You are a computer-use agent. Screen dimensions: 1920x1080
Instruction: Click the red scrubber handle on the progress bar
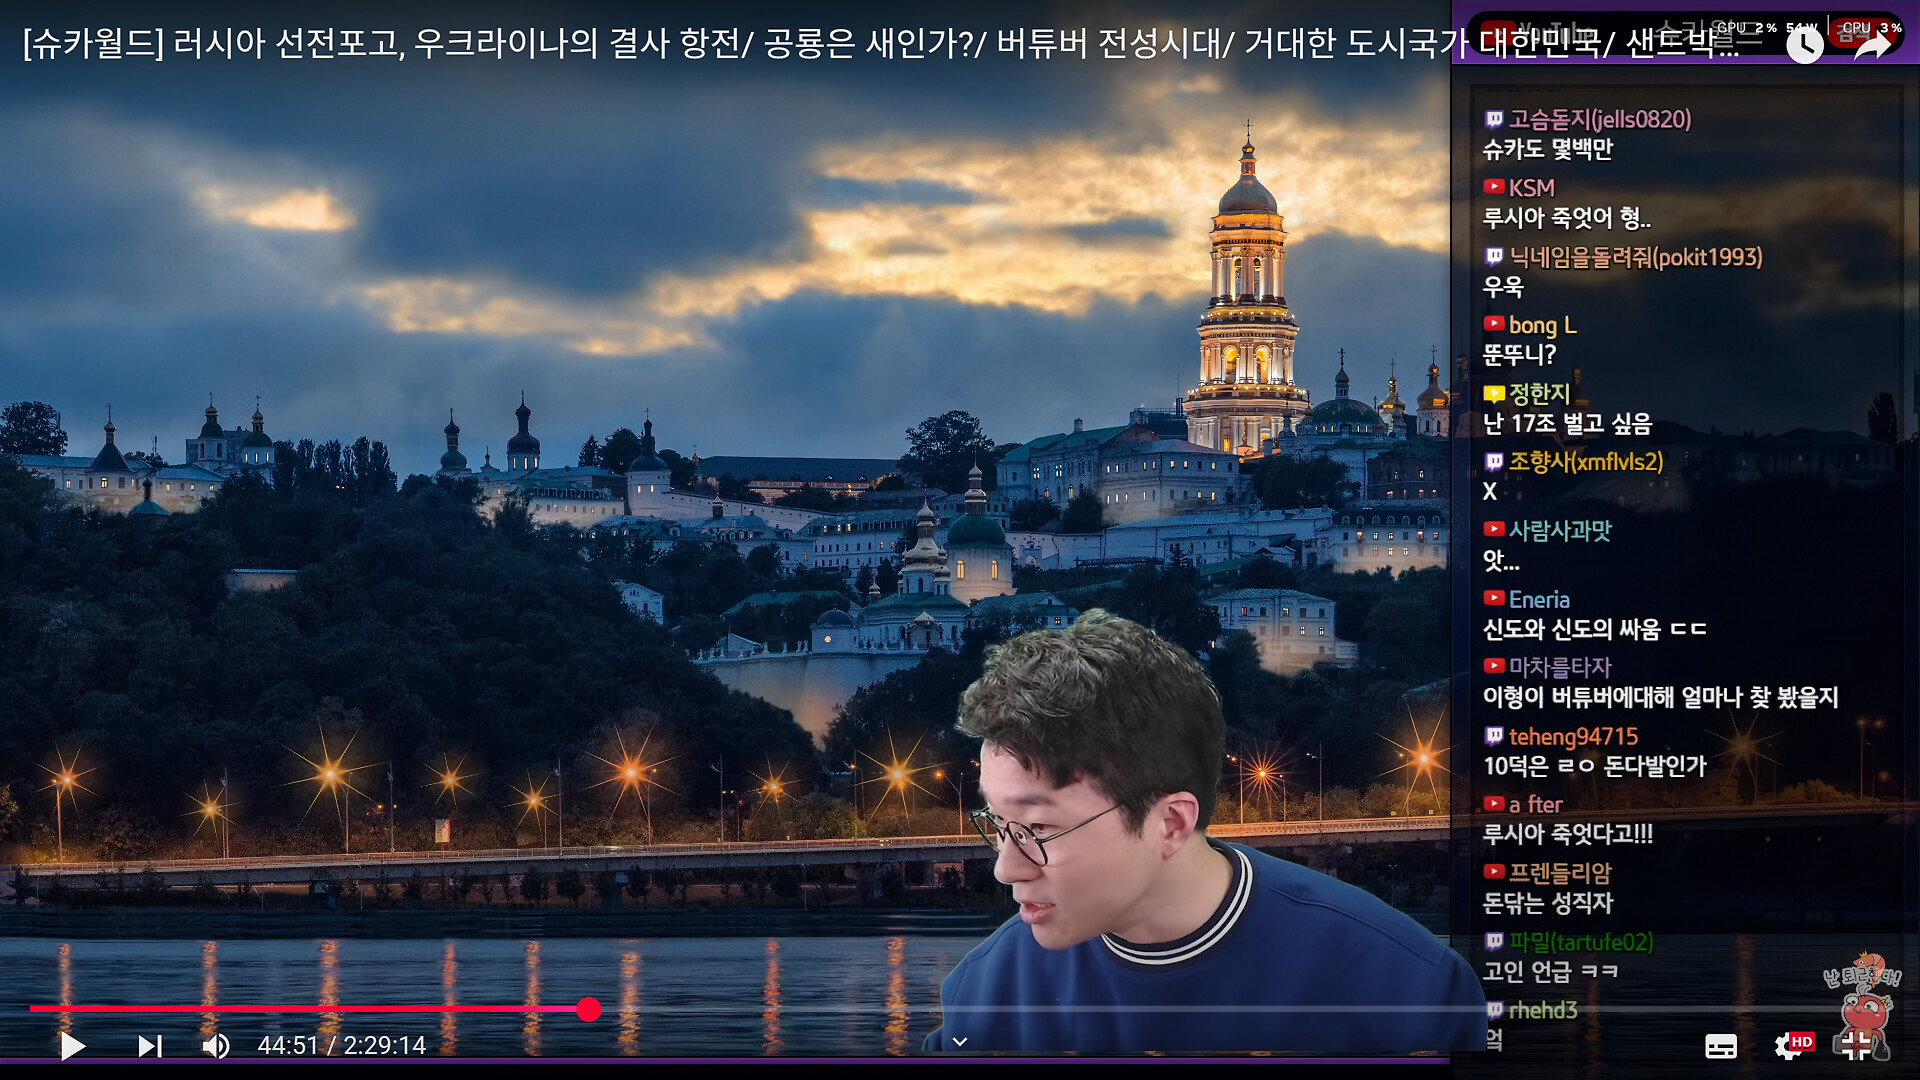tap(589, 1009)
